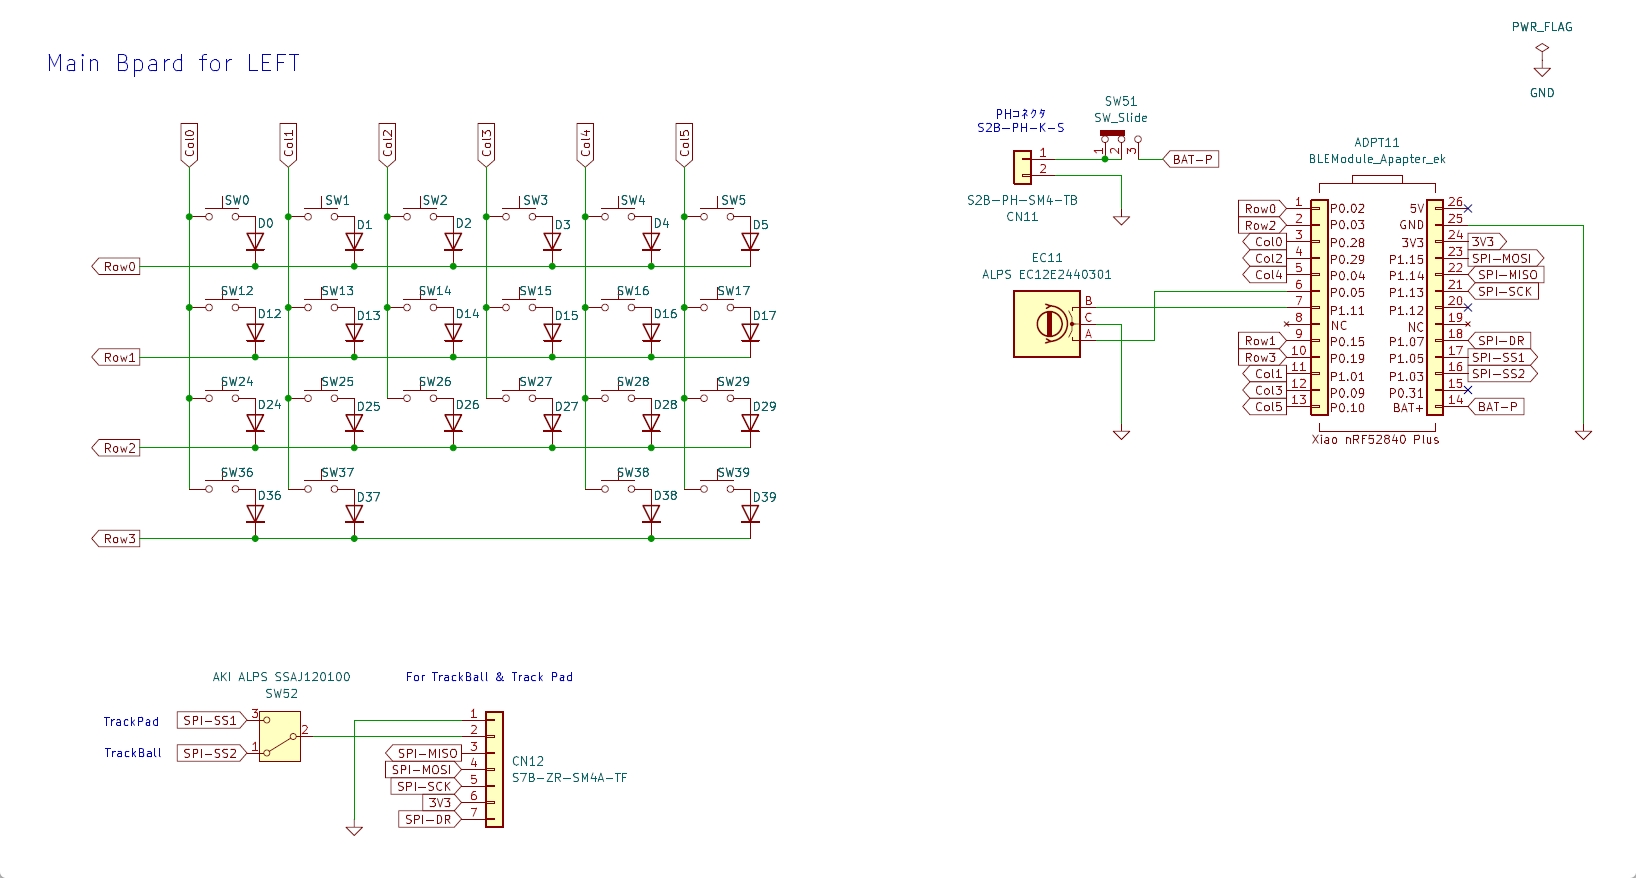The width and height of the screenshot is (1636, 878).
Task: Select diode D0 symbol
Action: tap(255, 242)
